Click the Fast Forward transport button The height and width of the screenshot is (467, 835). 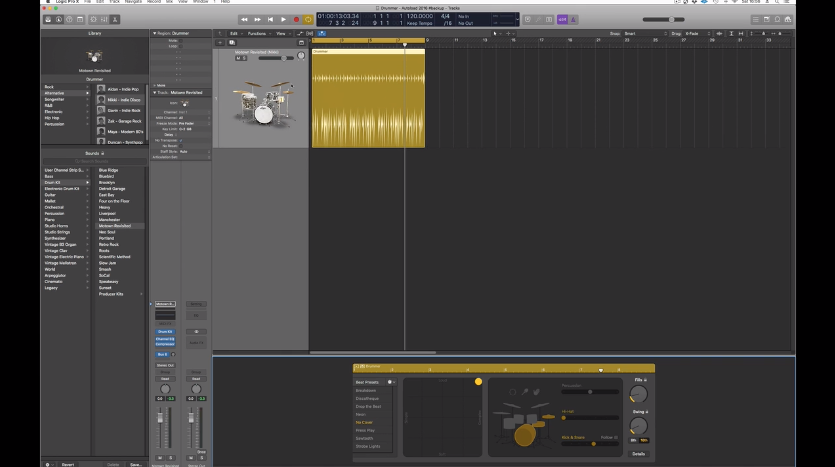[x=257, y=20]
